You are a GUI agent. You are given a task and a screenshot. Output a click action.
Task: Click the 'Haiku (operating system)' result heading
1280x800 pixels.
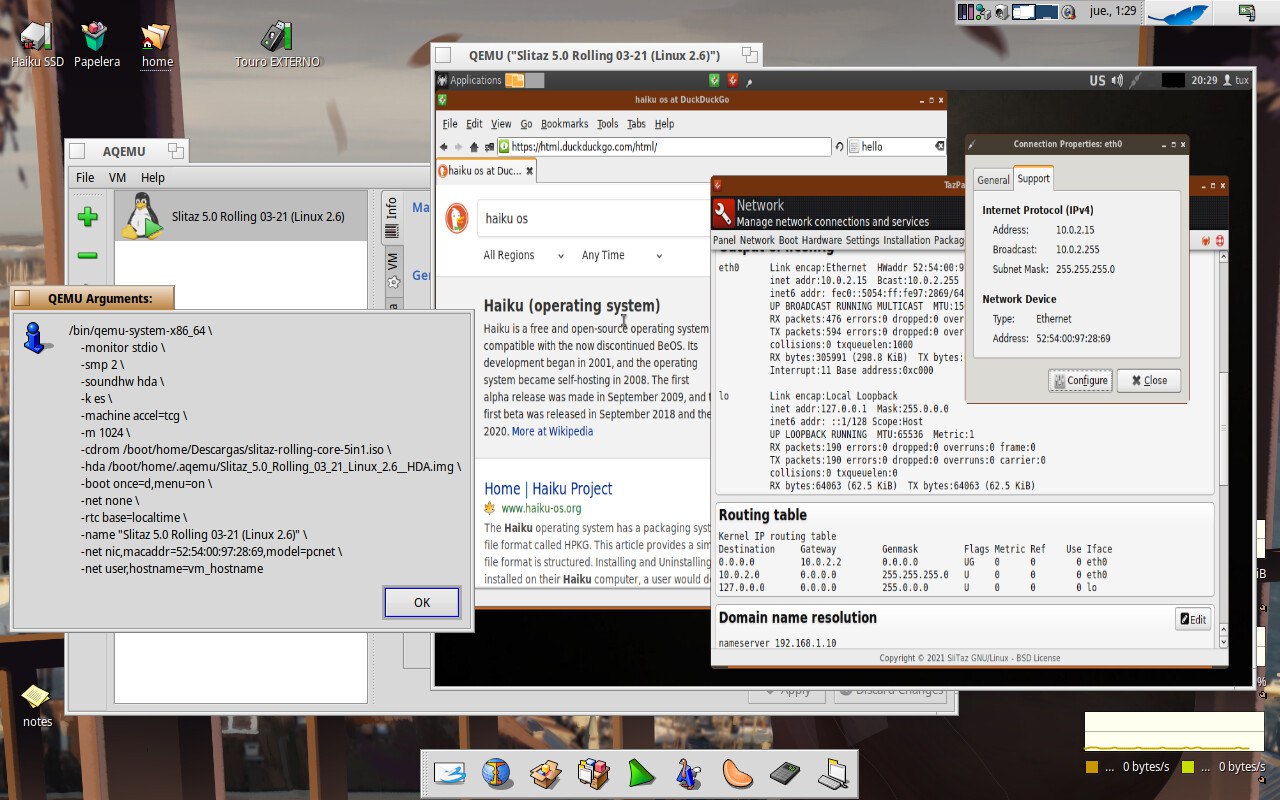[x=572, y=306]
